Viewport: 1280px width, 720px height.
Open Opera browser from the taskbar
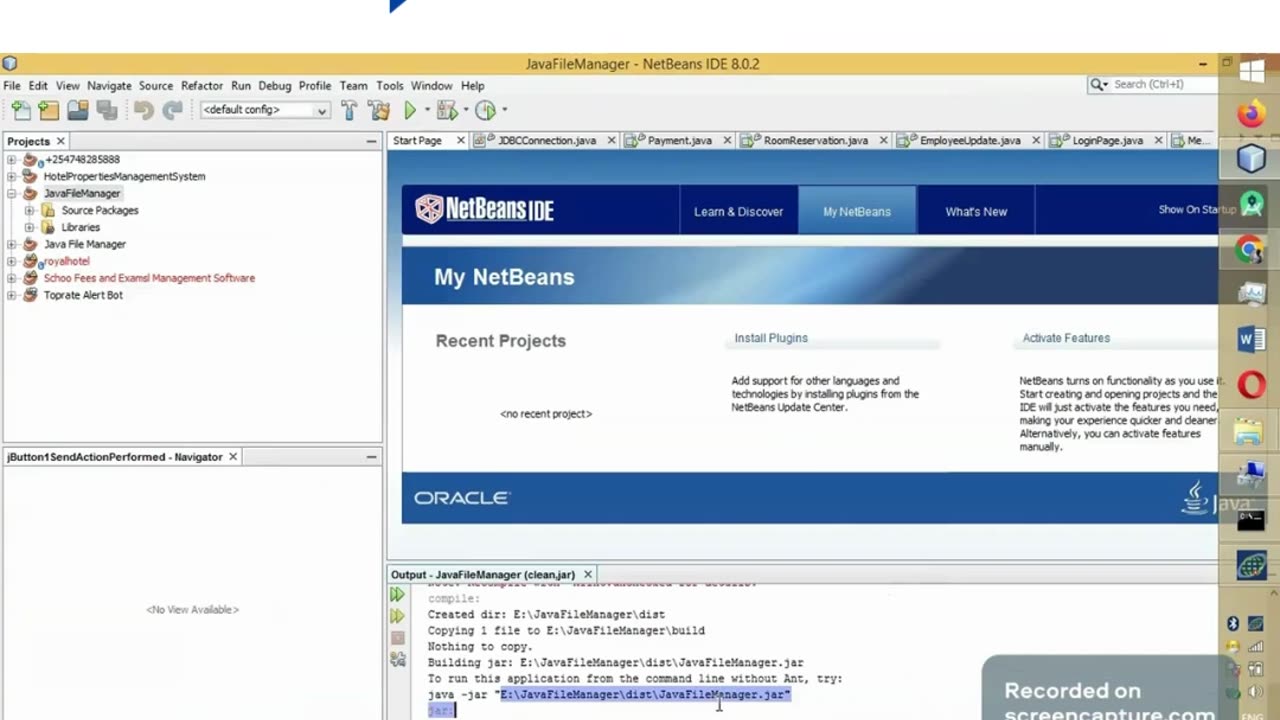[x=1250, y=385]
